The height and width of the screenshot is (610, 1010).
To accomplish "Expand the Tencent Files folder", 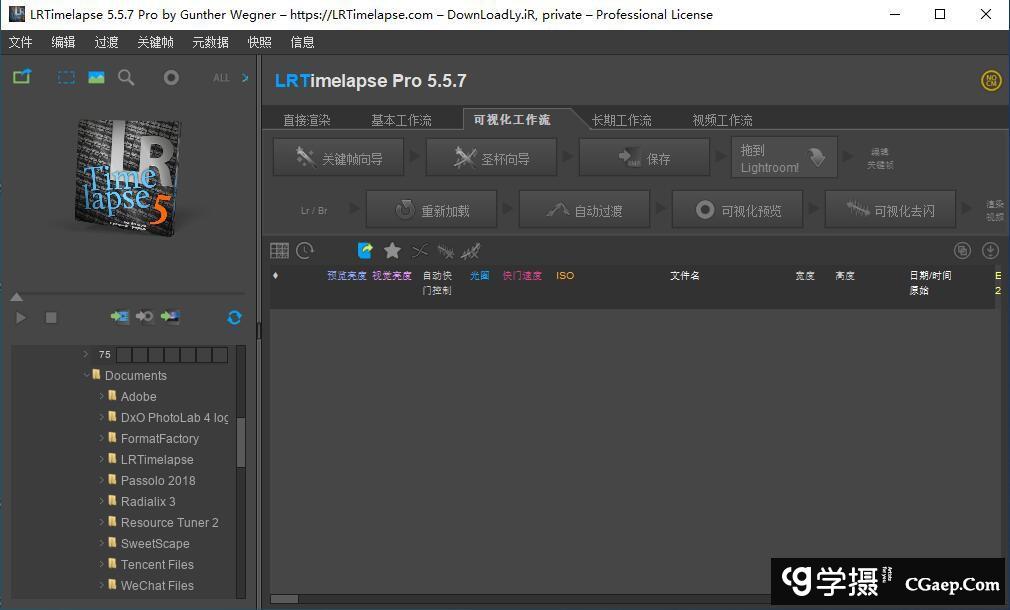I will (101, 565).
